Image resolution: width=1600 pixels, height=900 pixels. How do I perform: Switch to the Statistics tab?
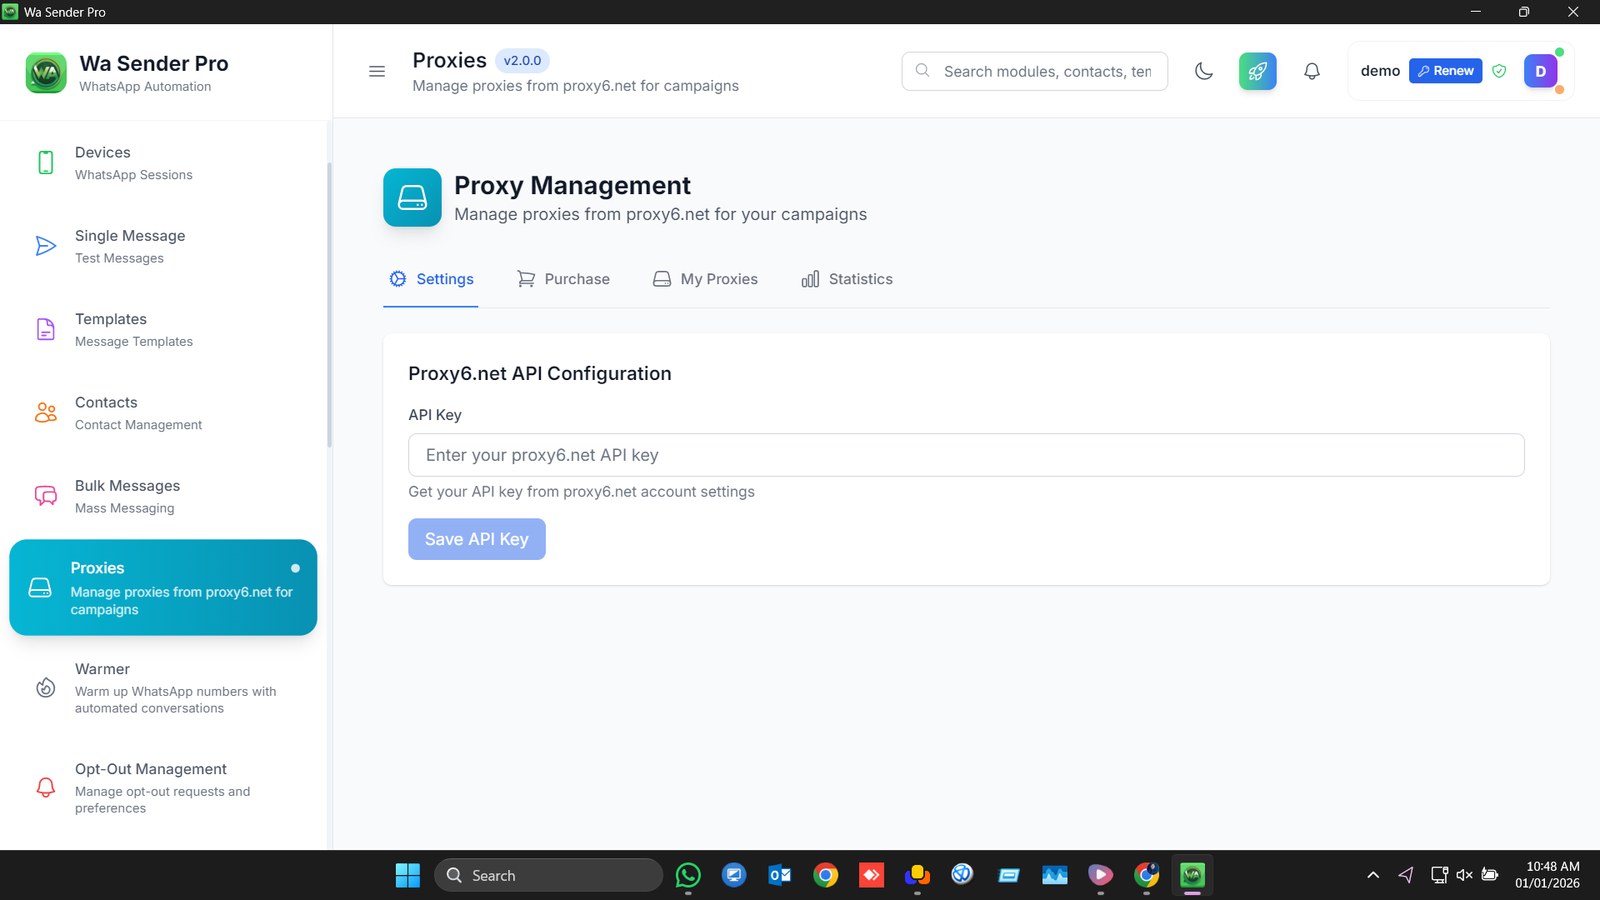(846, 279)
